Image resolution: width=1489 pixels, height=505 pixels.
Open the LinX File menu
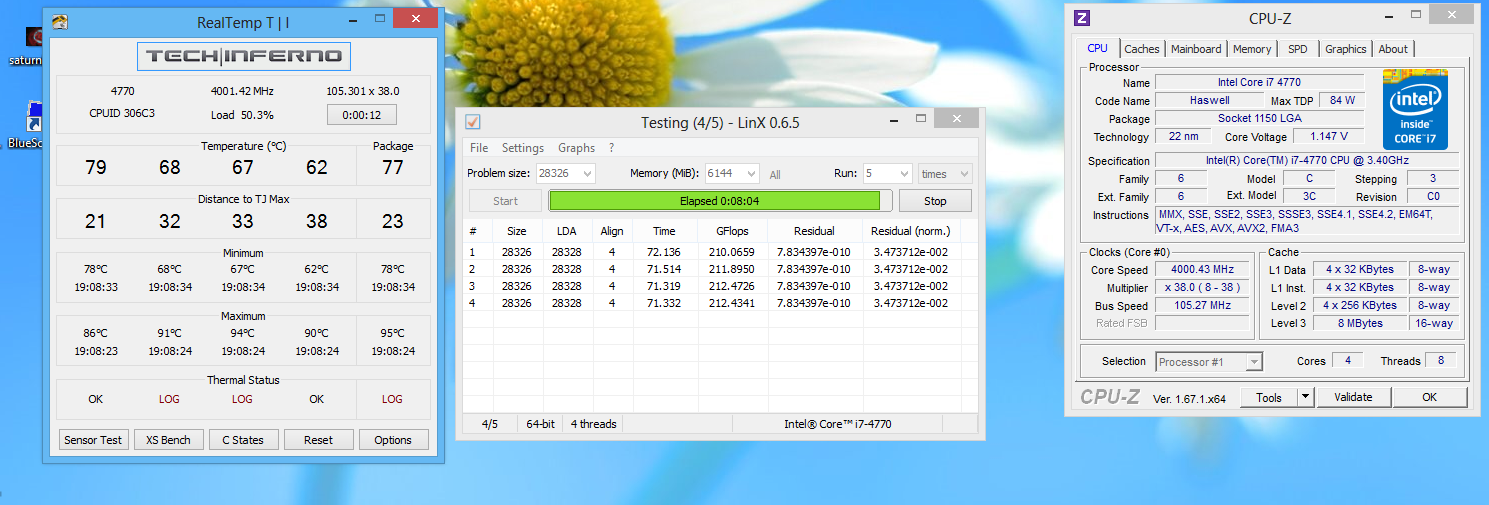tap(479, 148)
